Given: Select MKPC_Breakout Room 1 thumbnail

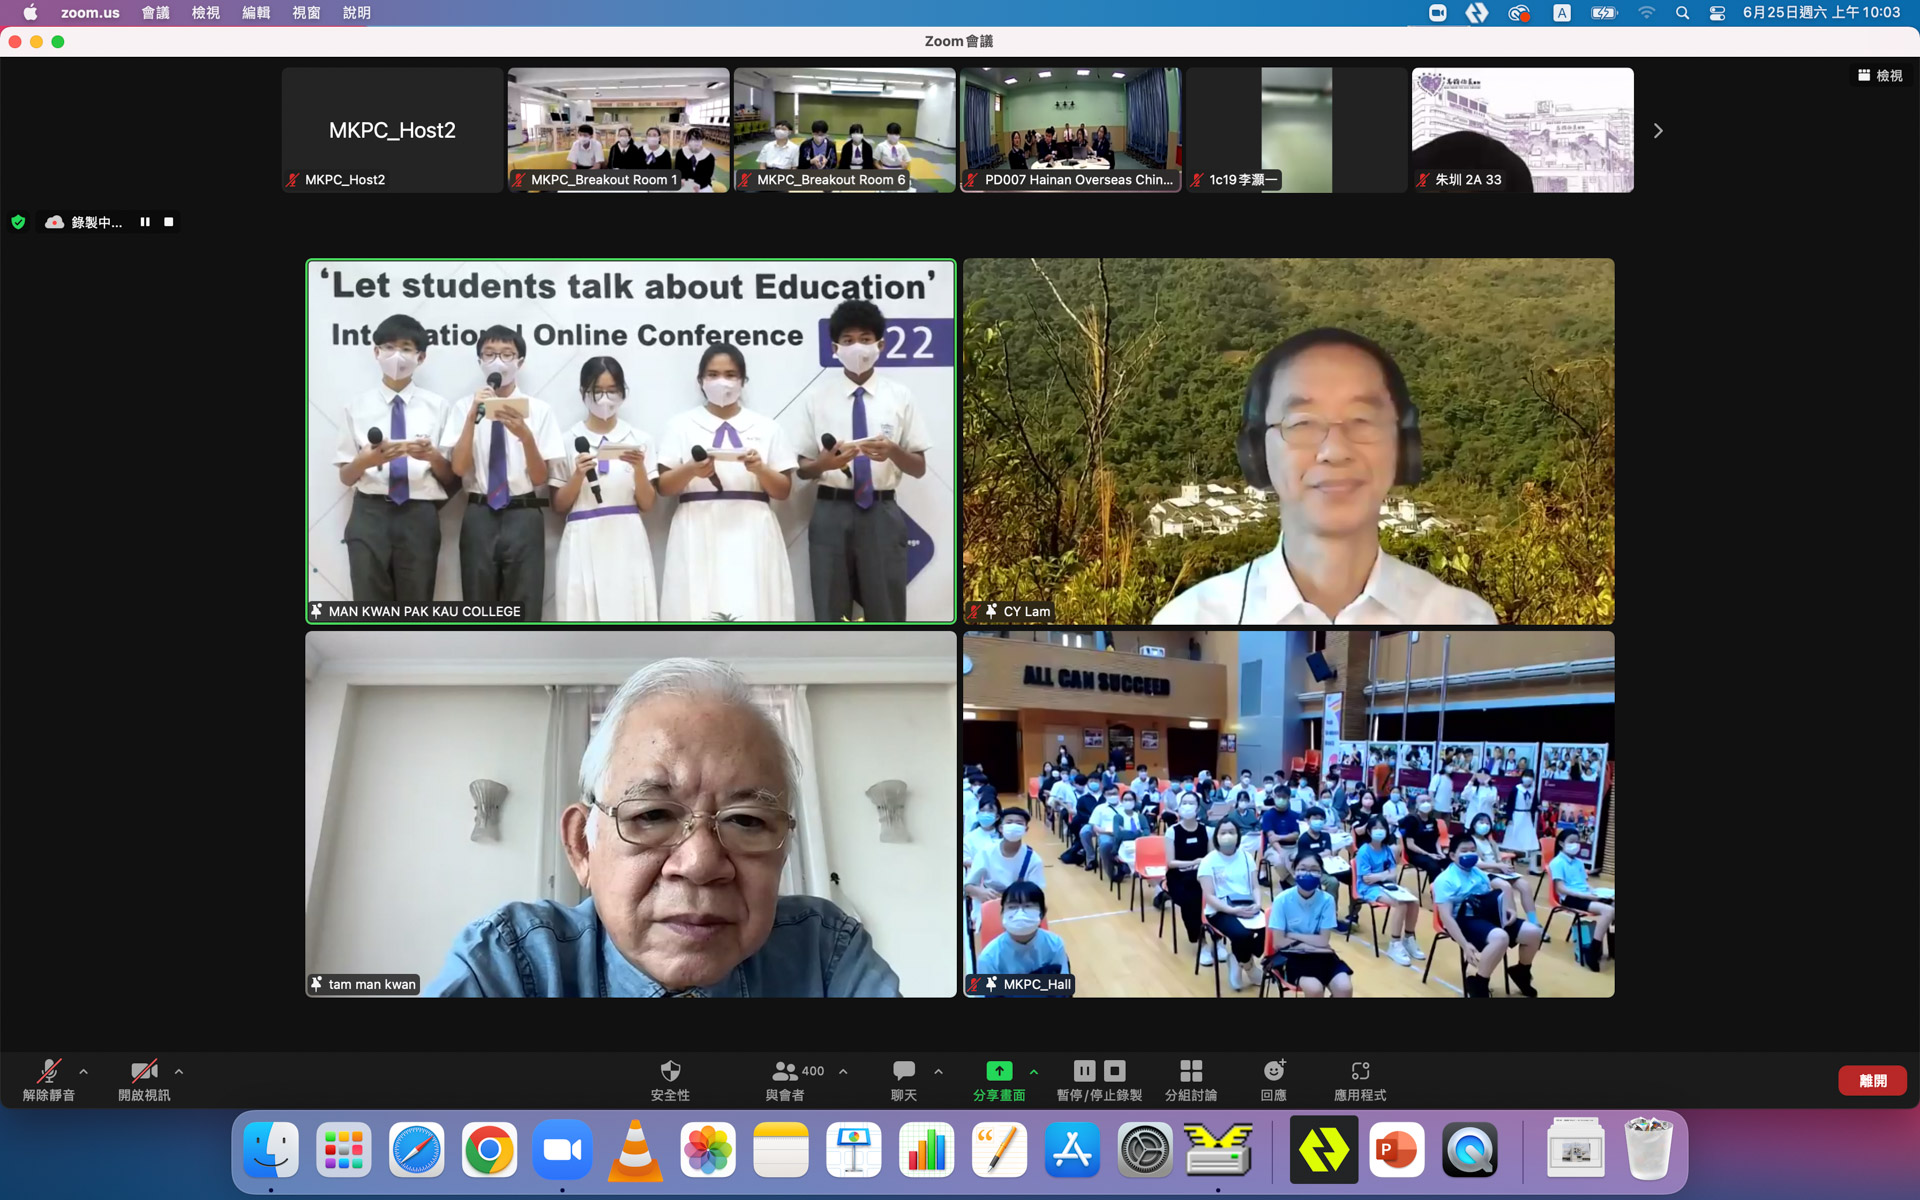Looking at the screenshot, I should click(618, 130).
